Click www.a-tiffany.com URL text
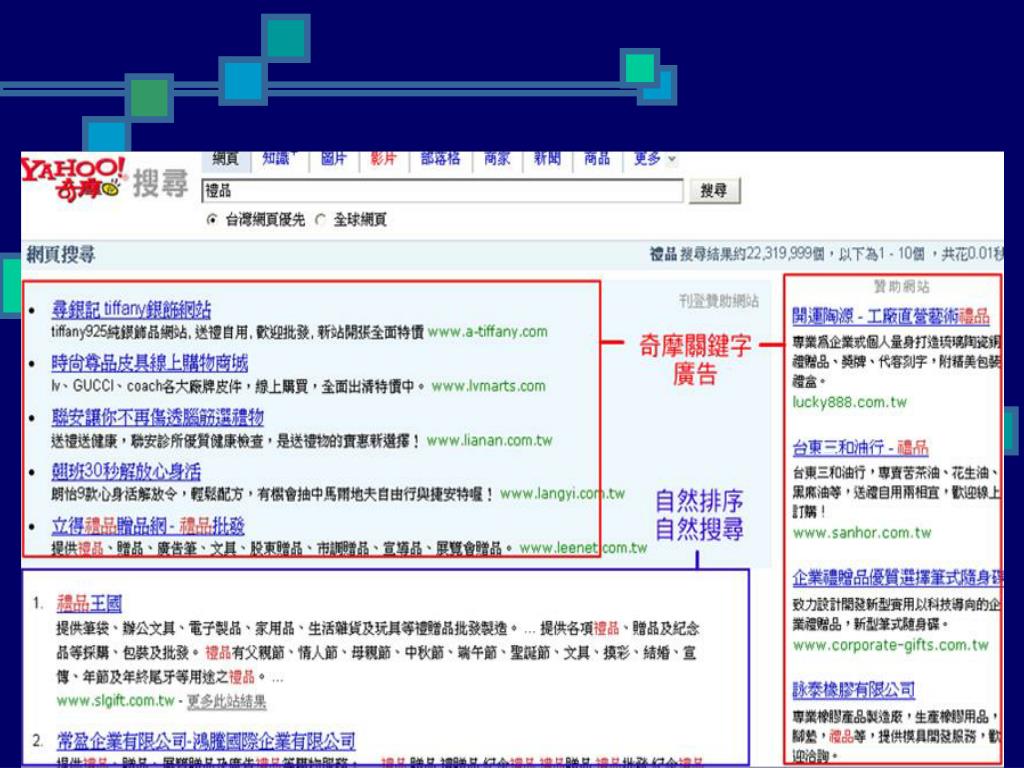The width and height of the screenshot is (1024, 768). click(488, 332)
